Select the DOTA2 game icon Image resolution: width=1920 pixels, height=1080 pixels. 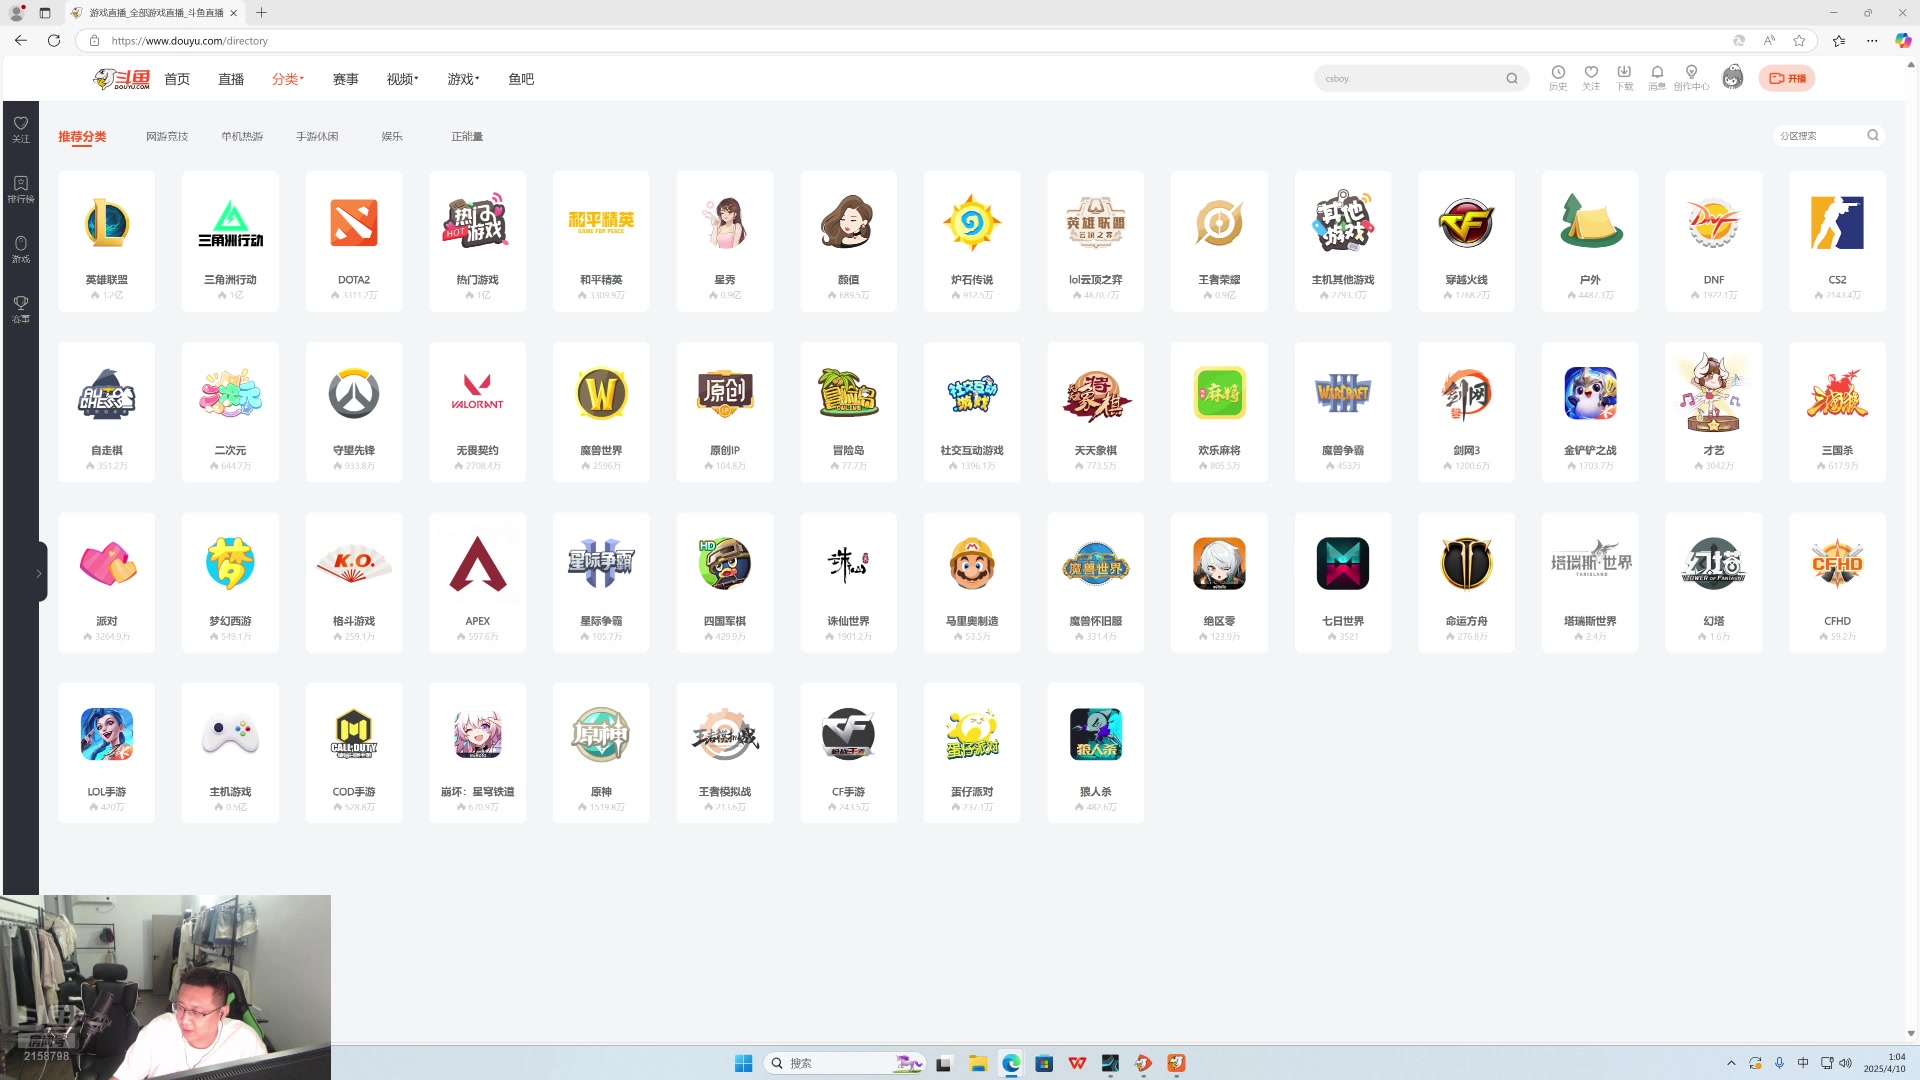[x=354, y=223]
